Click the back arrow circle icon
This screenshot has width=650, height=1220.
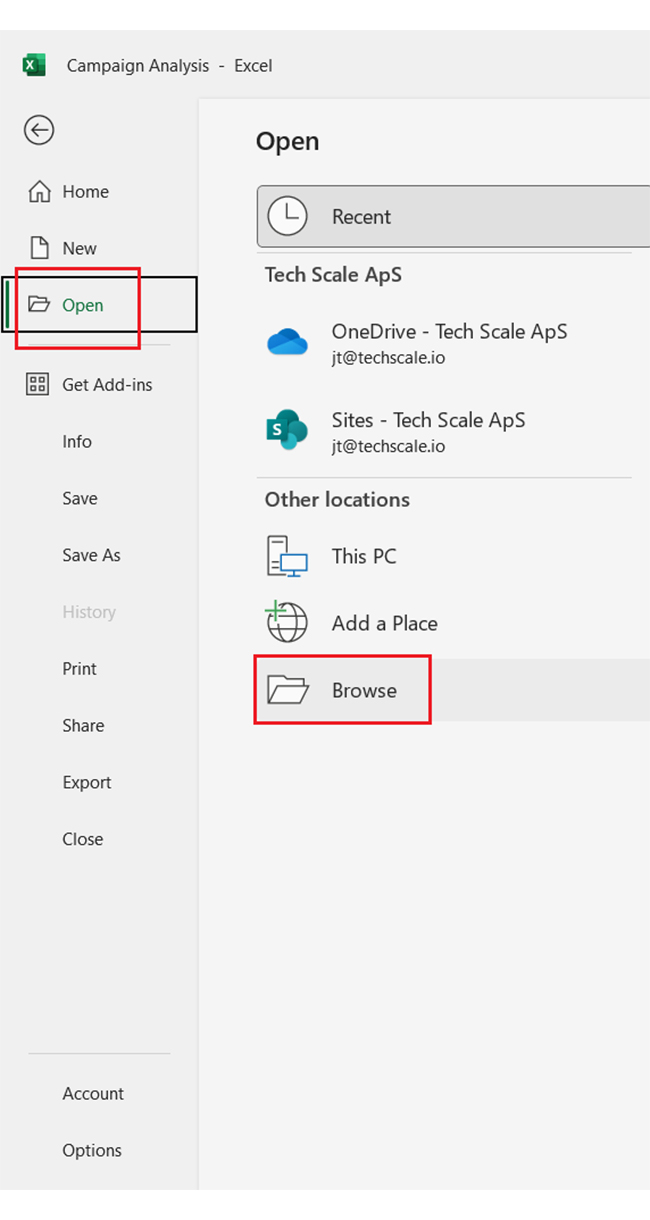(x=39, y=130)
